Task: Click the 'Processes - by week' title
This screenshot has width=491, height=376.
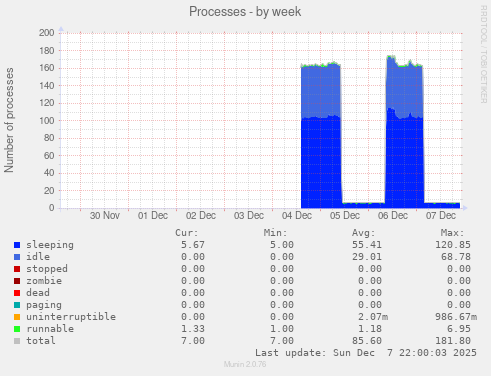Action: pyautogui.click(x=245, y=12)
